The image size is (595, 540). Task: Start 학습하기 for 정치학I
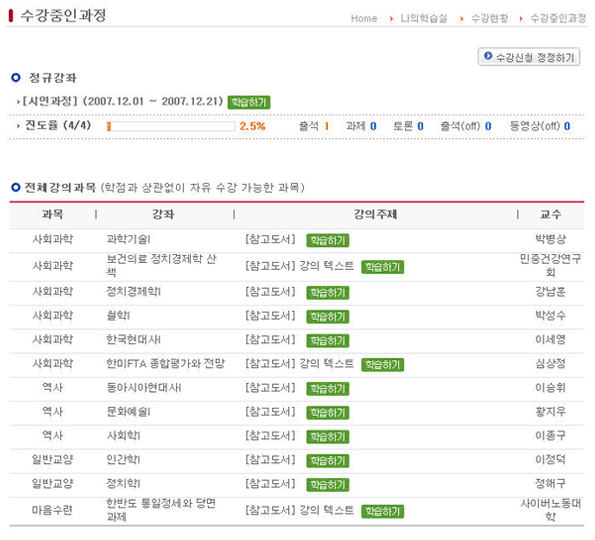click(x=328, y=485)
